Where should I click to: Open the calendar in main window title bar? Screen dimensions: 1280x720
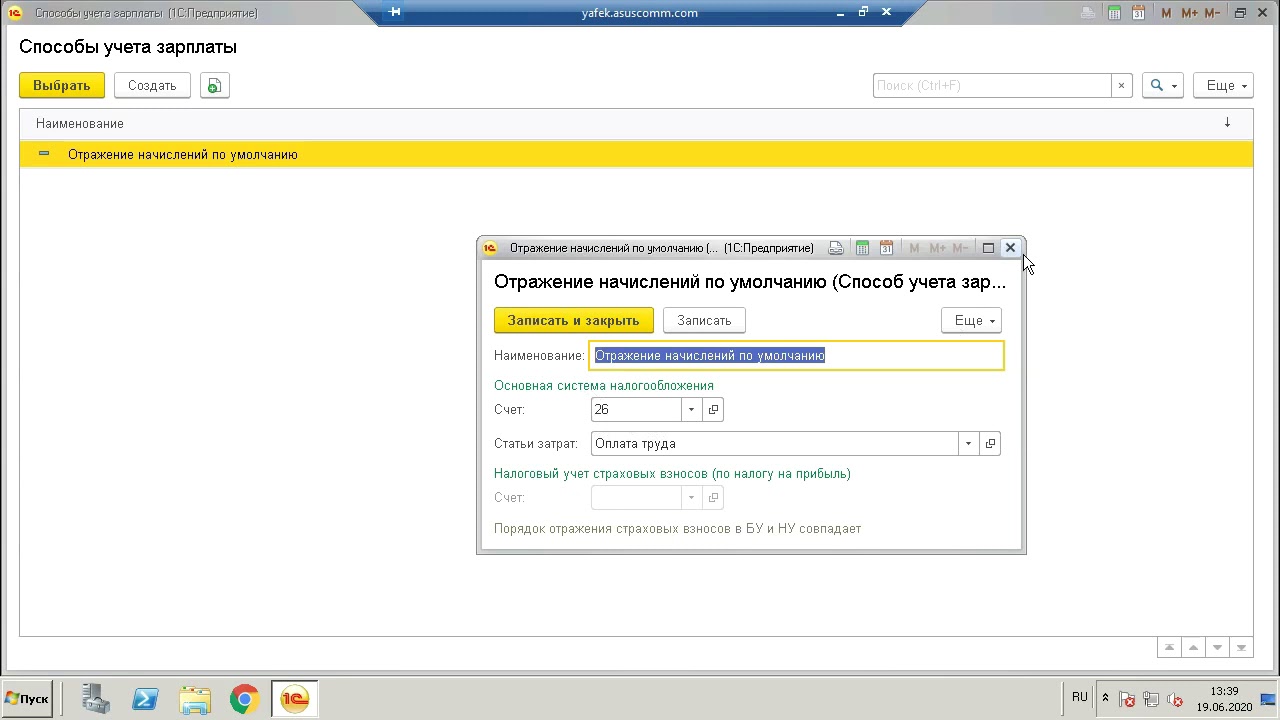pos(1139,13)
